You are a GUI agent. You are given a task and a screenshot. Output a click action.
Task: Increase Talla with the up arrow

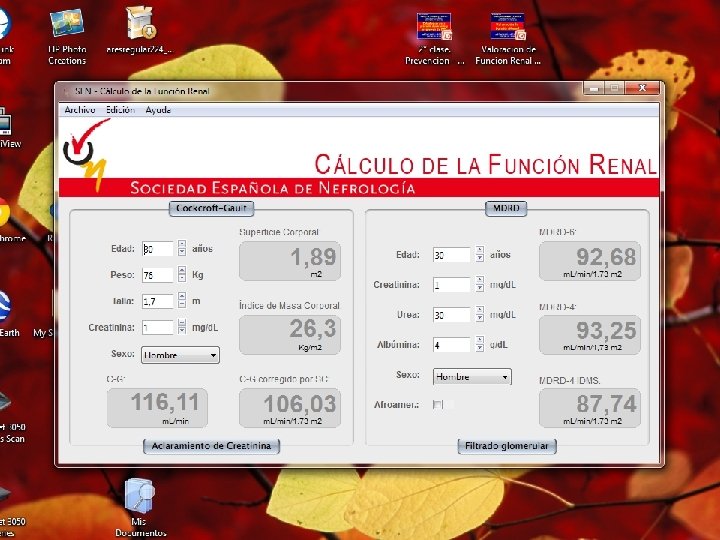coord(182,297)
